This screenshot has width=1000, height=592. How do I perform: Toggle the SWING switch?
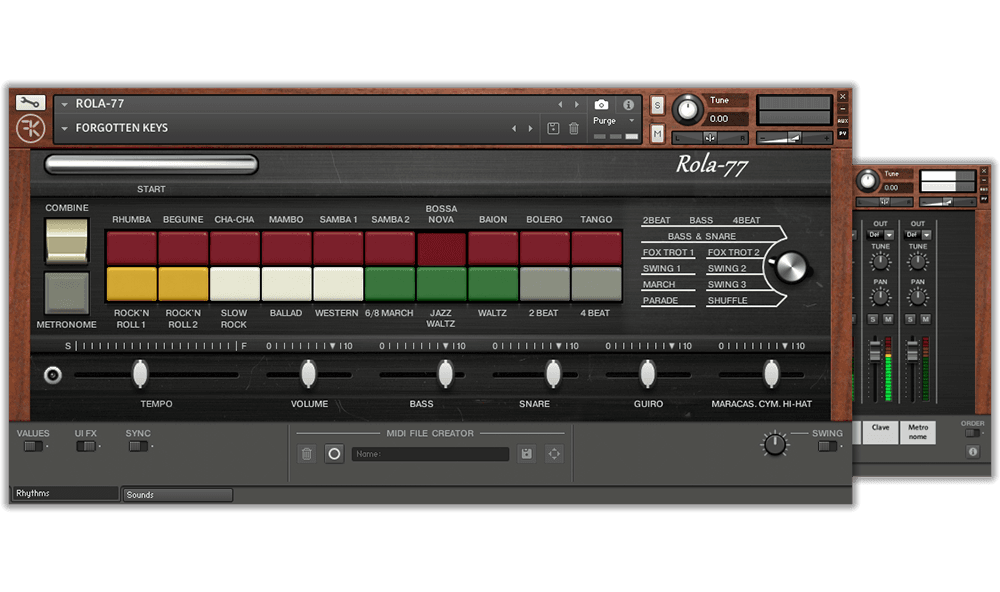[827, 446]
